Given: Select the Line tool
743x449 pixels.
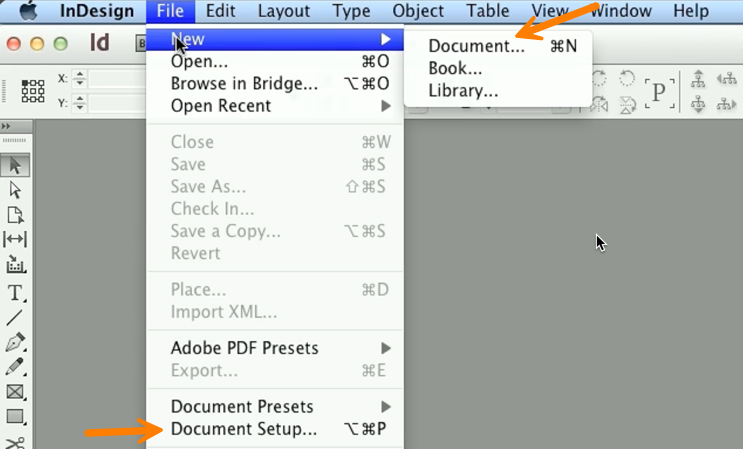Looking at the screenshot, I should coord(14,318).
